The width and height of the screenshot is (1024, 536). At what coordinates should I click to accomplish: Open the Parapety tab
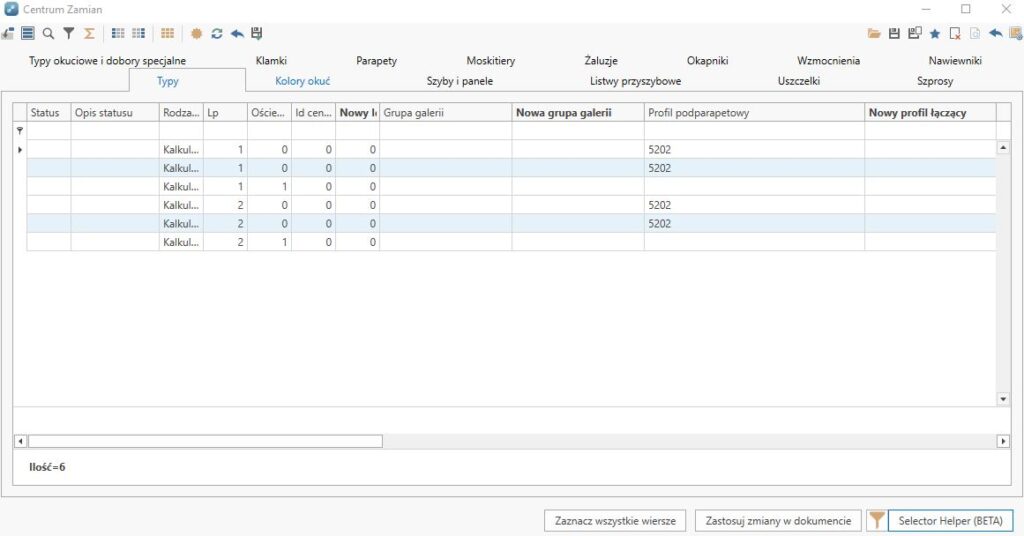(376, 61)
